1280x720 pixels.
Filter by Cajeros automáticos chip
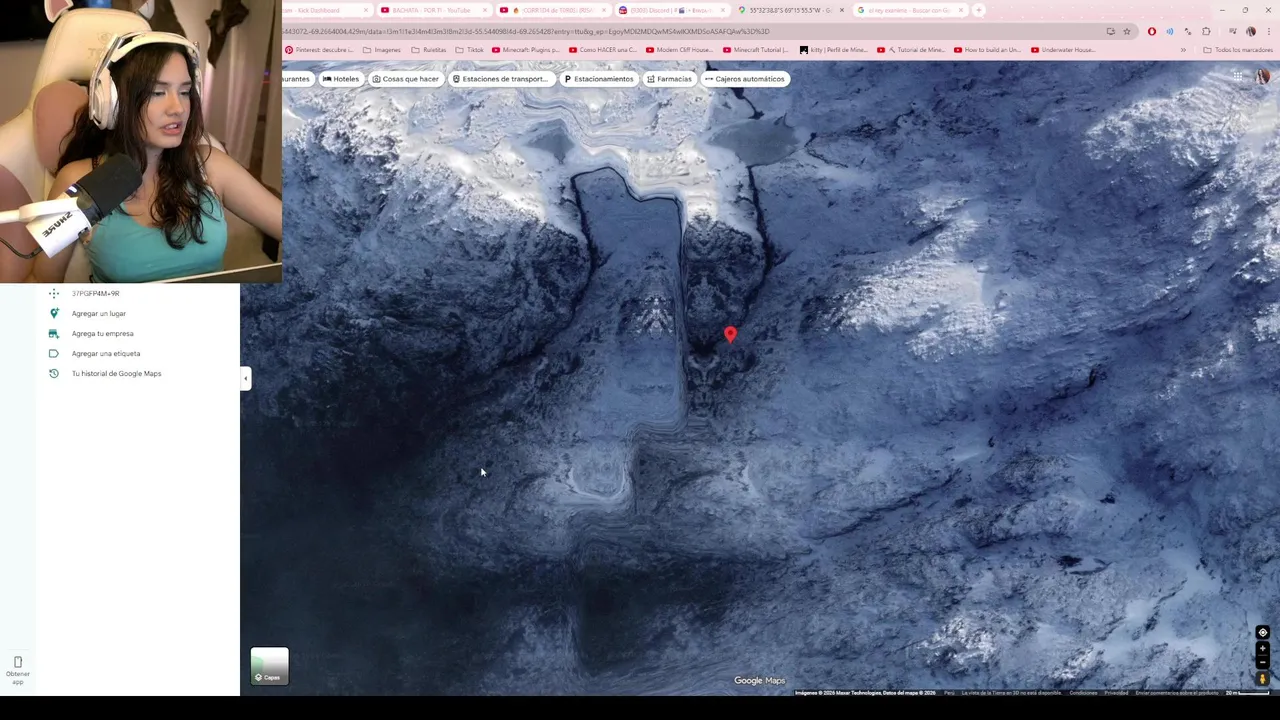pos(745,79)
